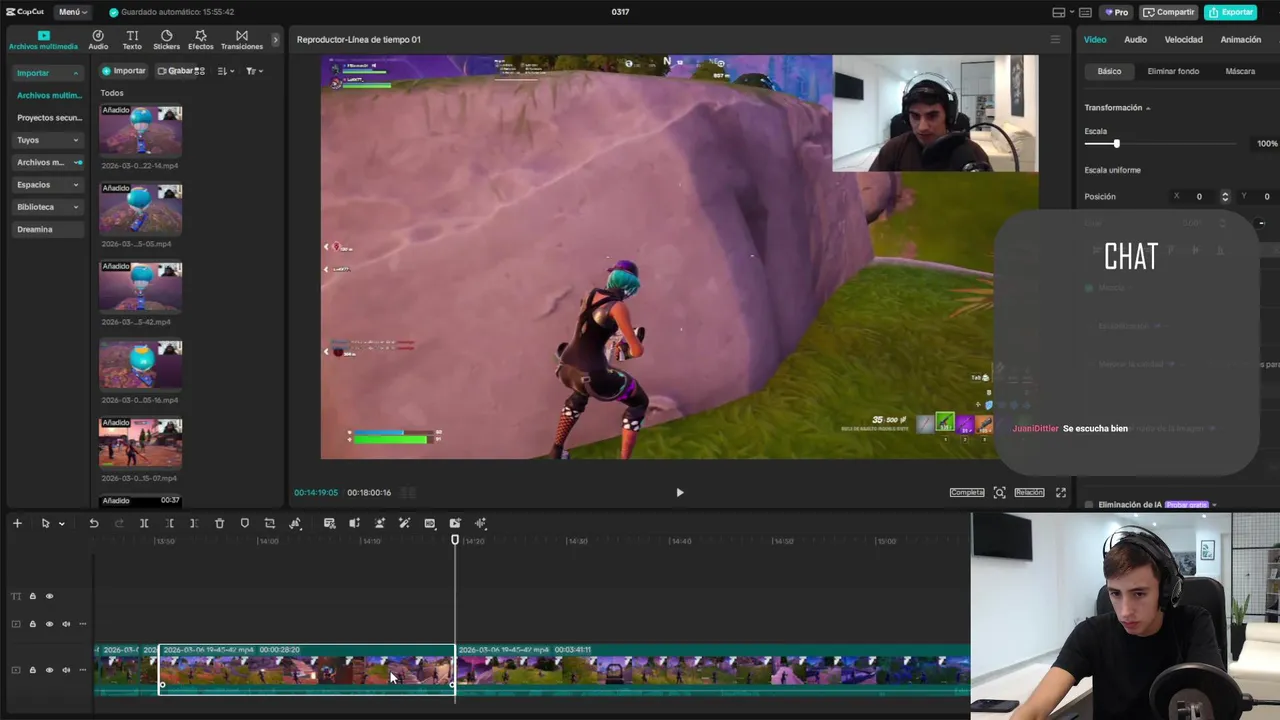Open the filter dropdown in media panel

pos(254,71)
